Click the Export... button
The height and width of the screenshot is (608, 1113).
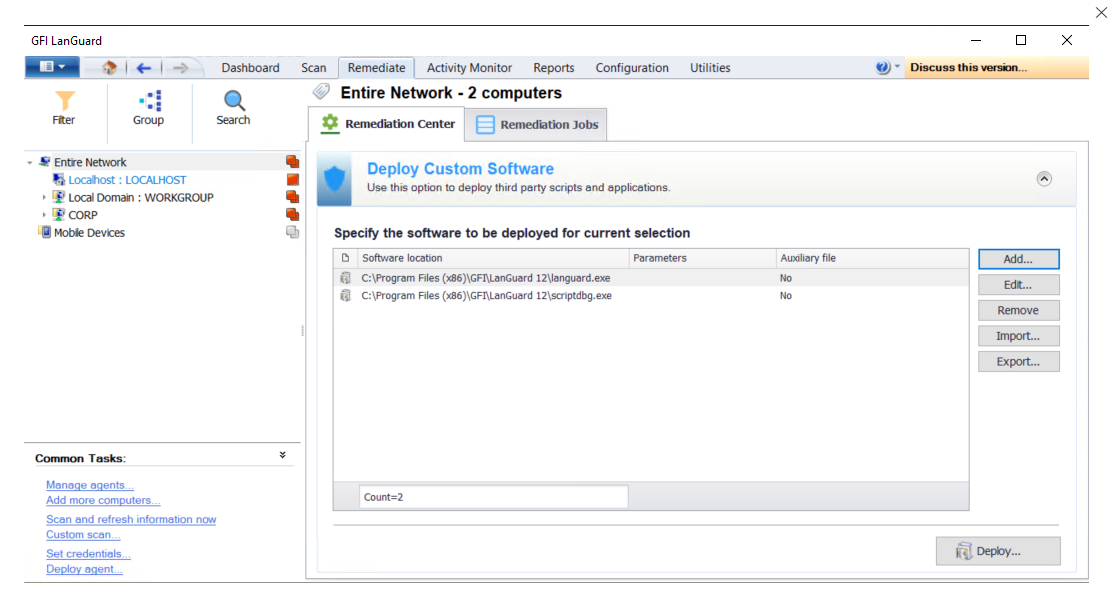point(1019,361)
